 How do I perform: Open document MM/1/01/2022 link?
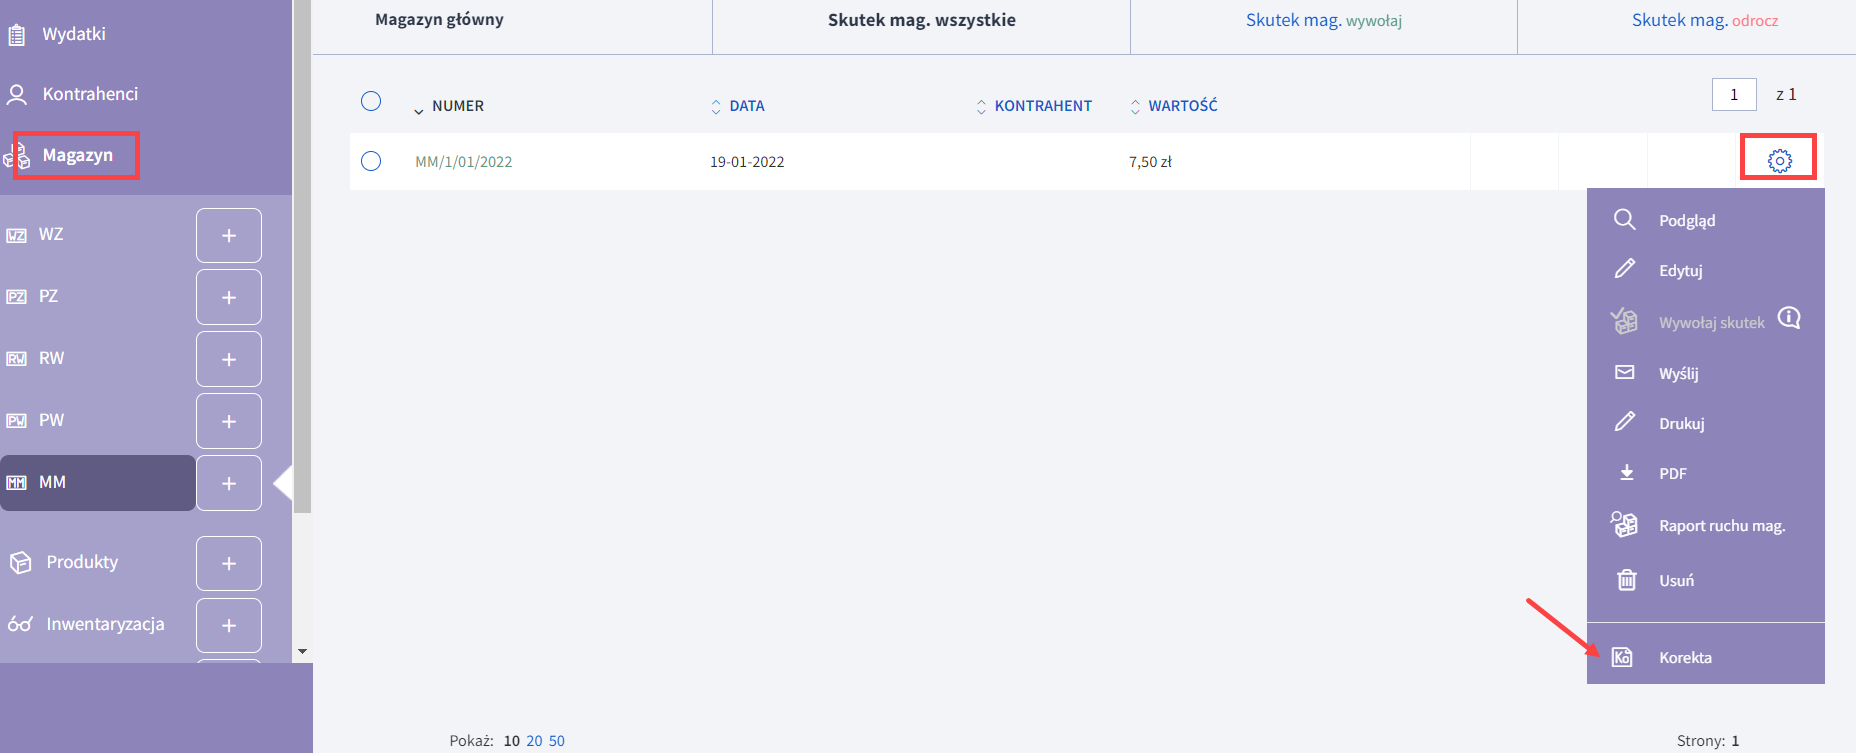[x=463, y=162]
